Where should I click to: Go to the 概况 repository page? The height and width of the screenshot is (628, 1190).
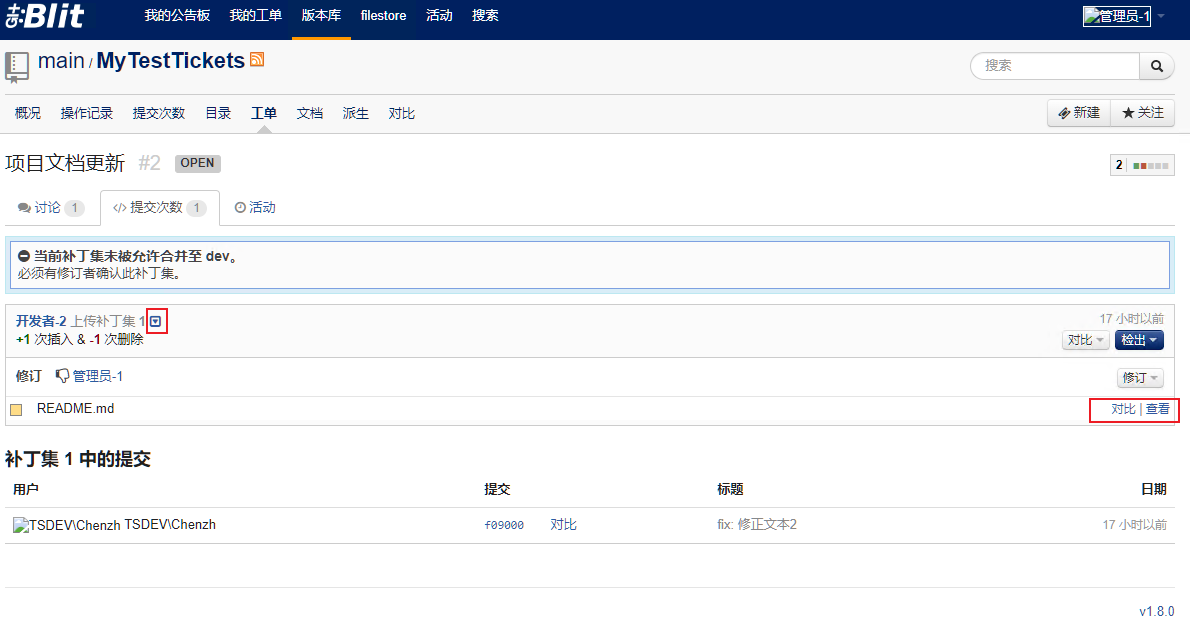[28, 113]
